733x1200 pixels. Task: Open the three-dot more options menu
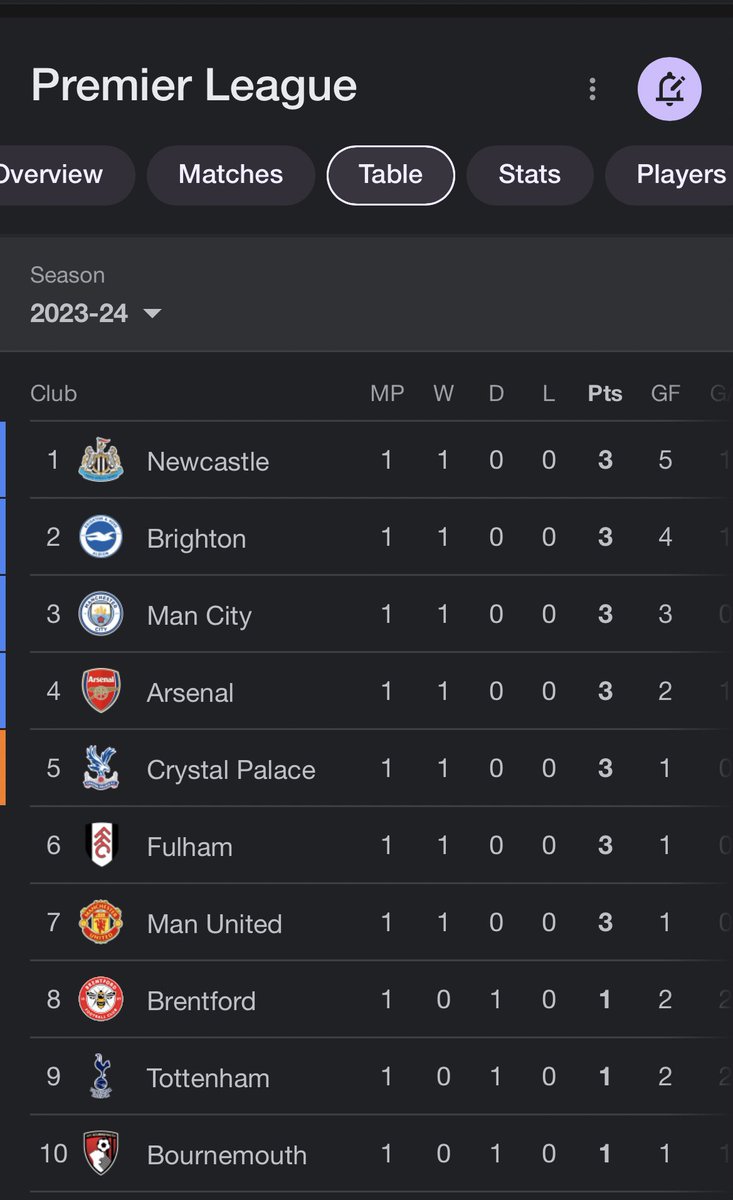593,89
